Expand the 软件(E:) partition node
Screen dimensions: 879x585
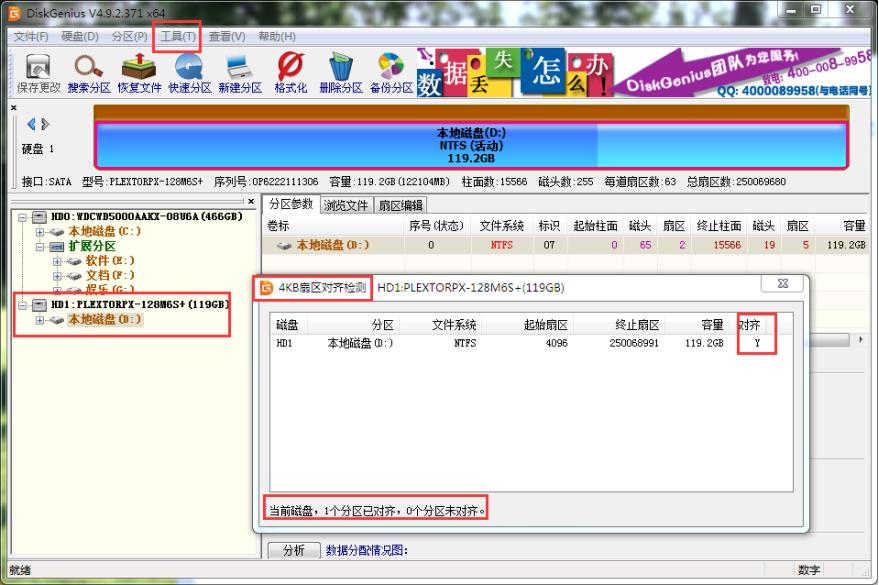[x=57, y=261]
